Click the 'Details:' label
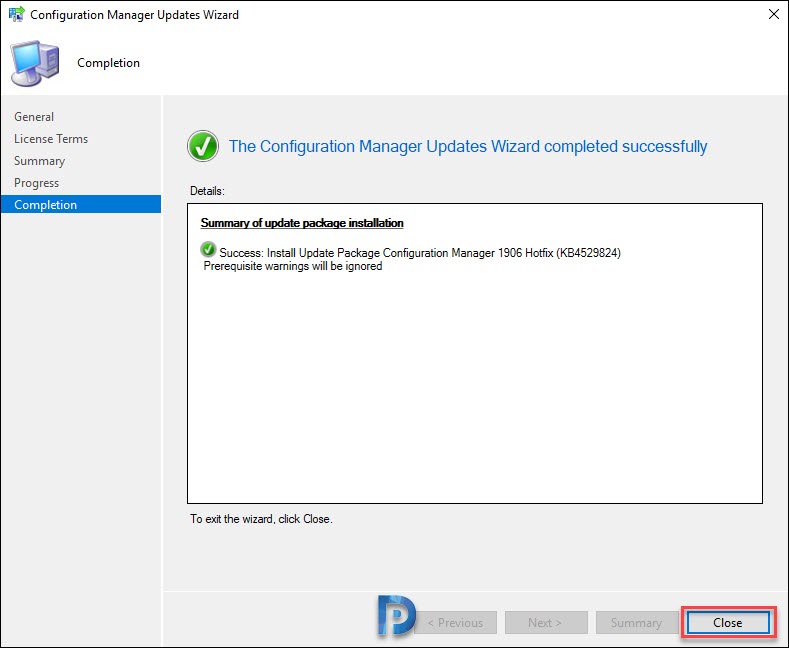The image size is (789, 648). [207, 191]
